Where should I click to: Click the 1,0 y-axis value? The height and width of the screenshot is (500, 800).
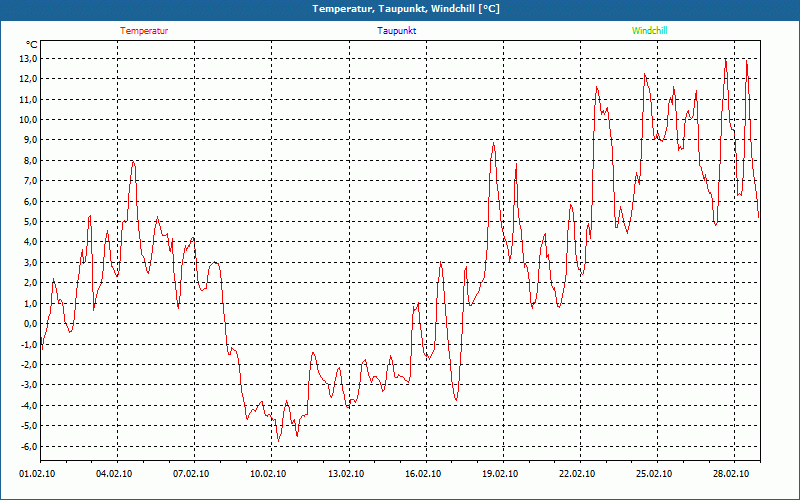[30, 304]
